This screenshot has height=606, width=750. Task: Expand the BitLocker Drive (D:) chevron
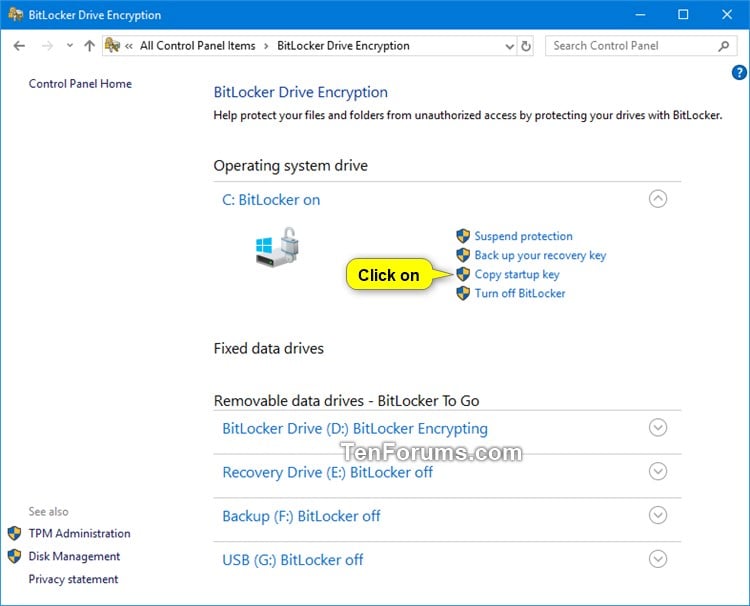(x=658, y=428)
